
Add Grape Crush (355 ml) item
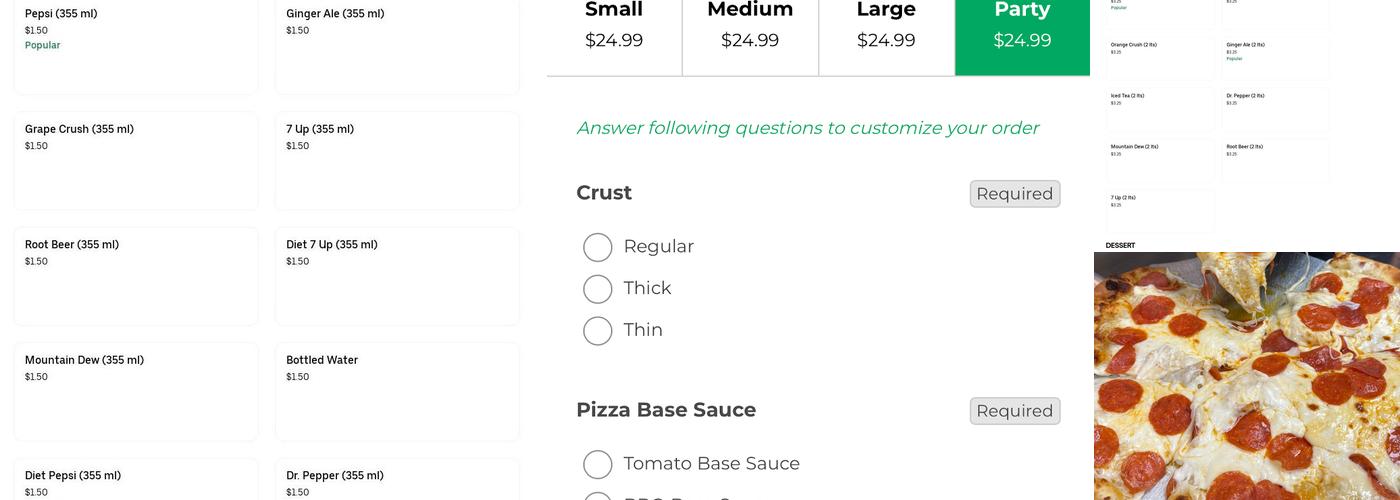136,160
